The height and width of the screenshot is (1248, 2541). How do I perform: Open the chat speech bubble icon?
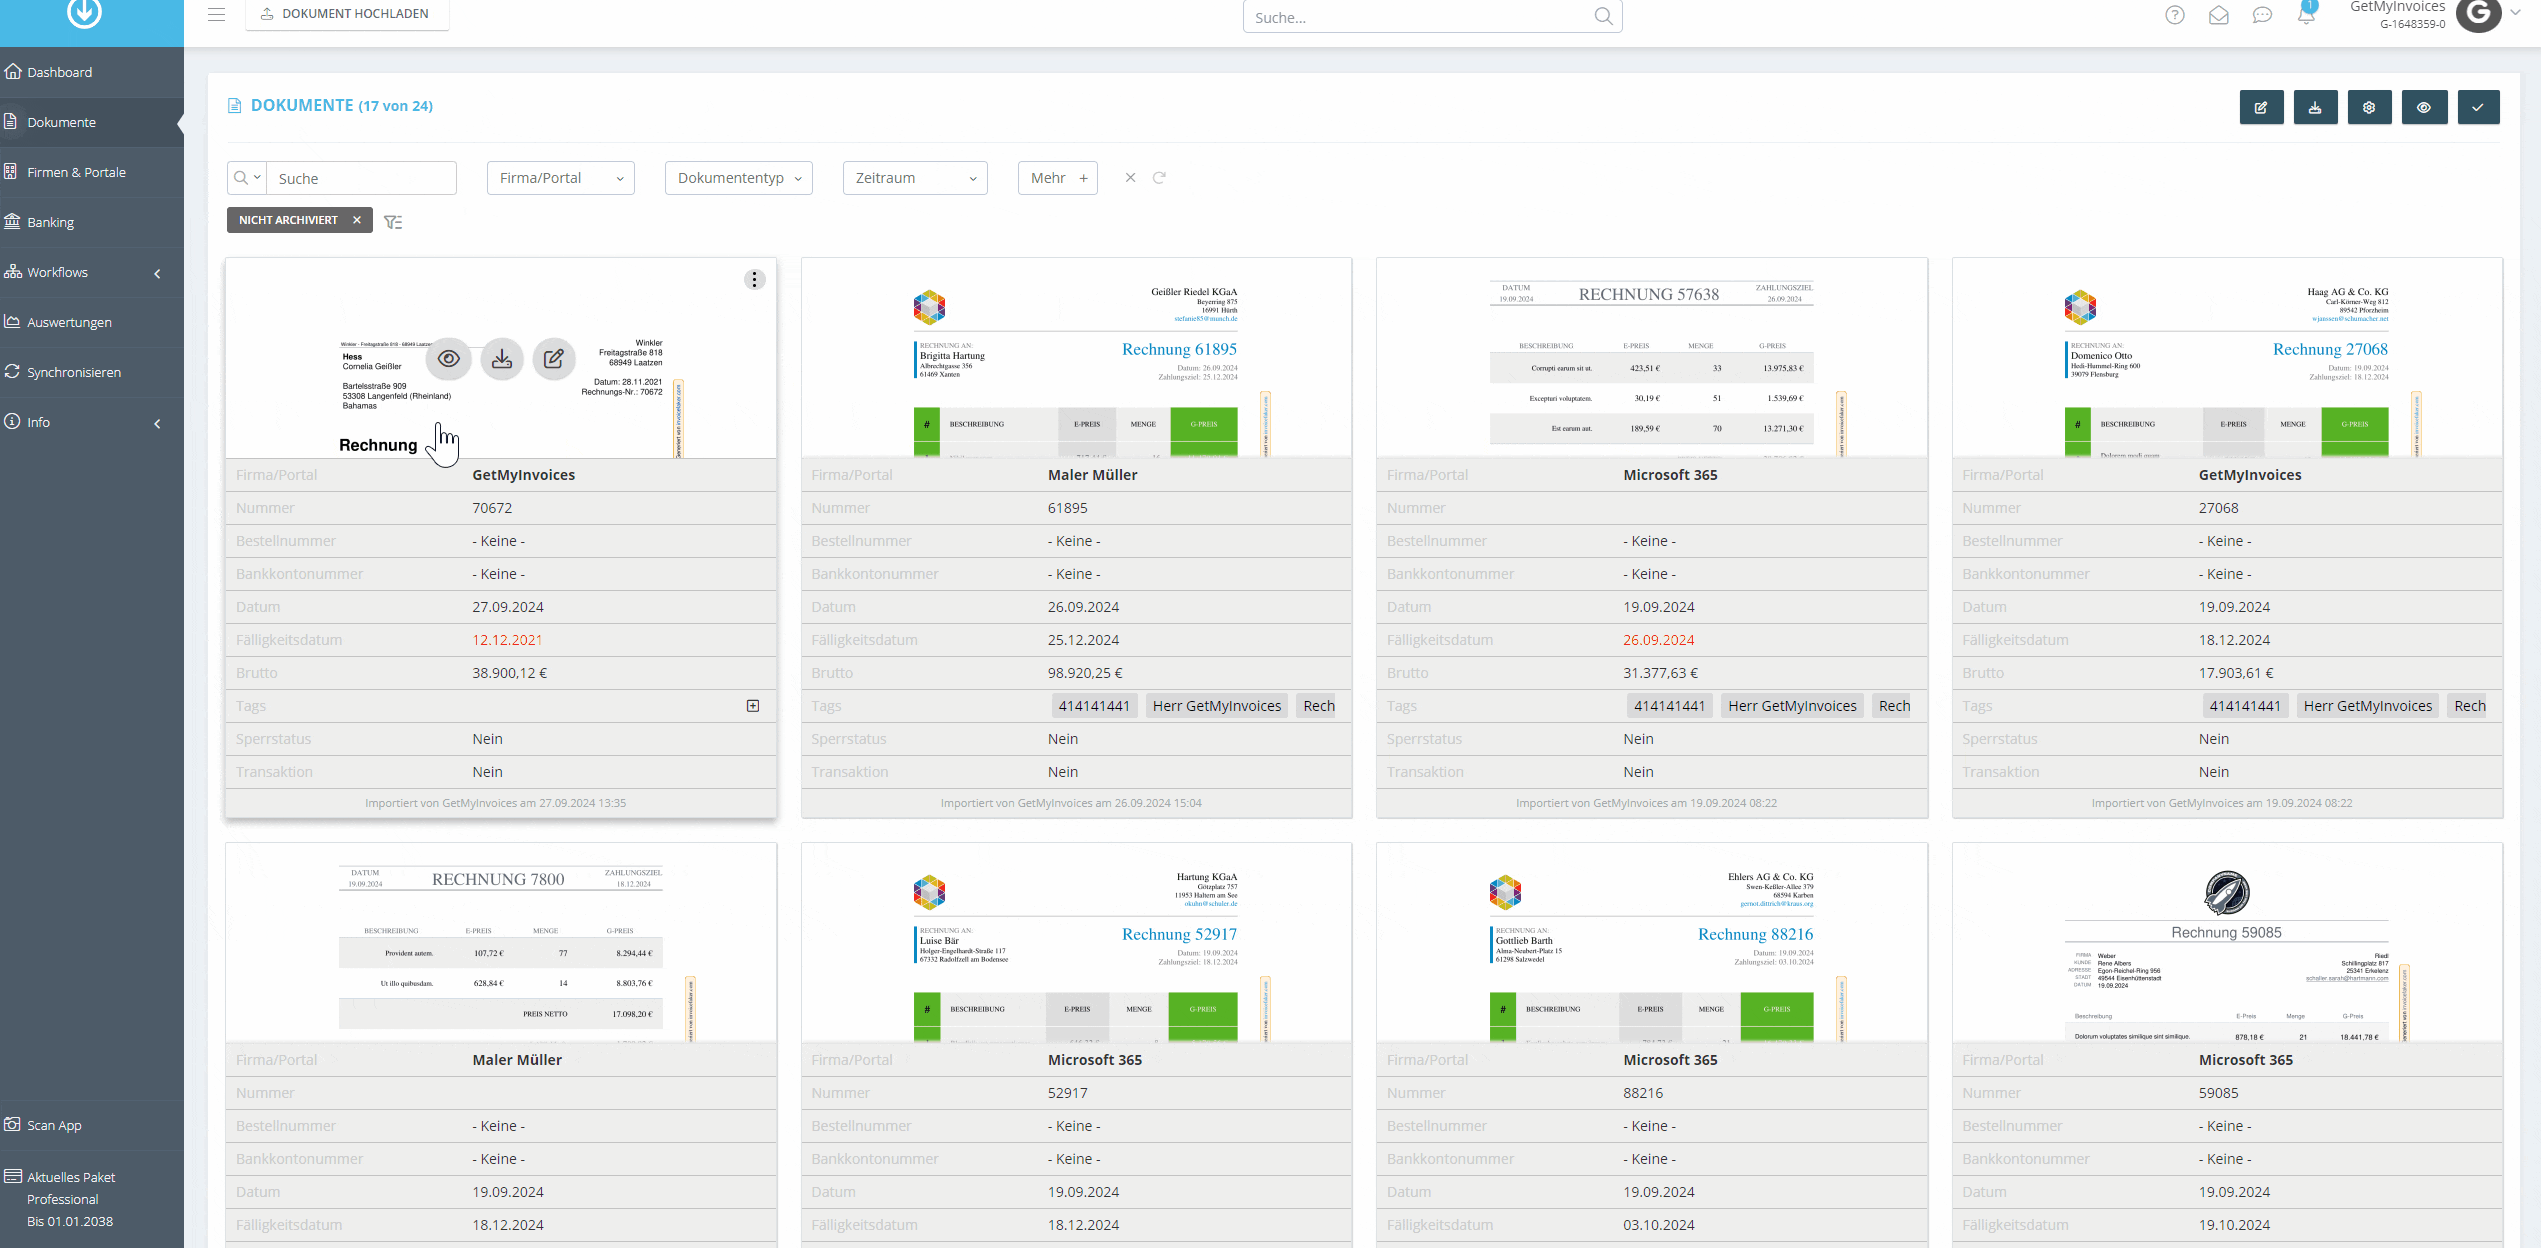click(2262, 15)
